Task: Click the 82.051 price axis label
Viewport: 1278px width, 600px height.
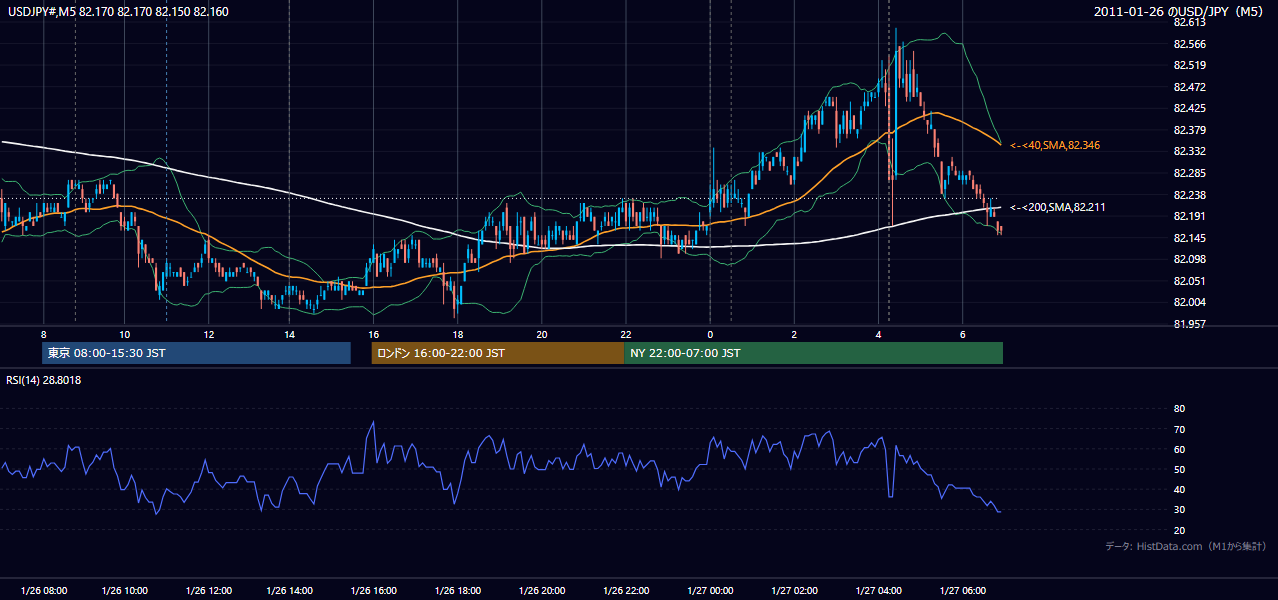Action: tap(1189, 281)
